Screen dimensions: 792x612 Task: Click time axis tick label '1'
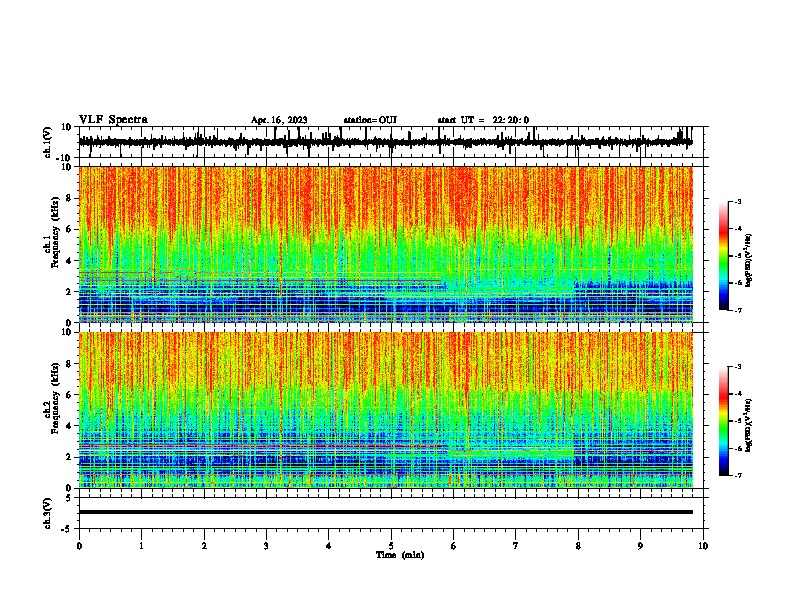(141, 546)
